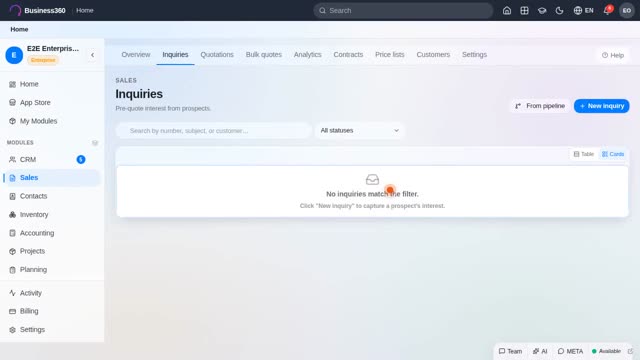This screenshot has width=640, height=360.
Task: Open the Projects module
Action: coord(52,251)
